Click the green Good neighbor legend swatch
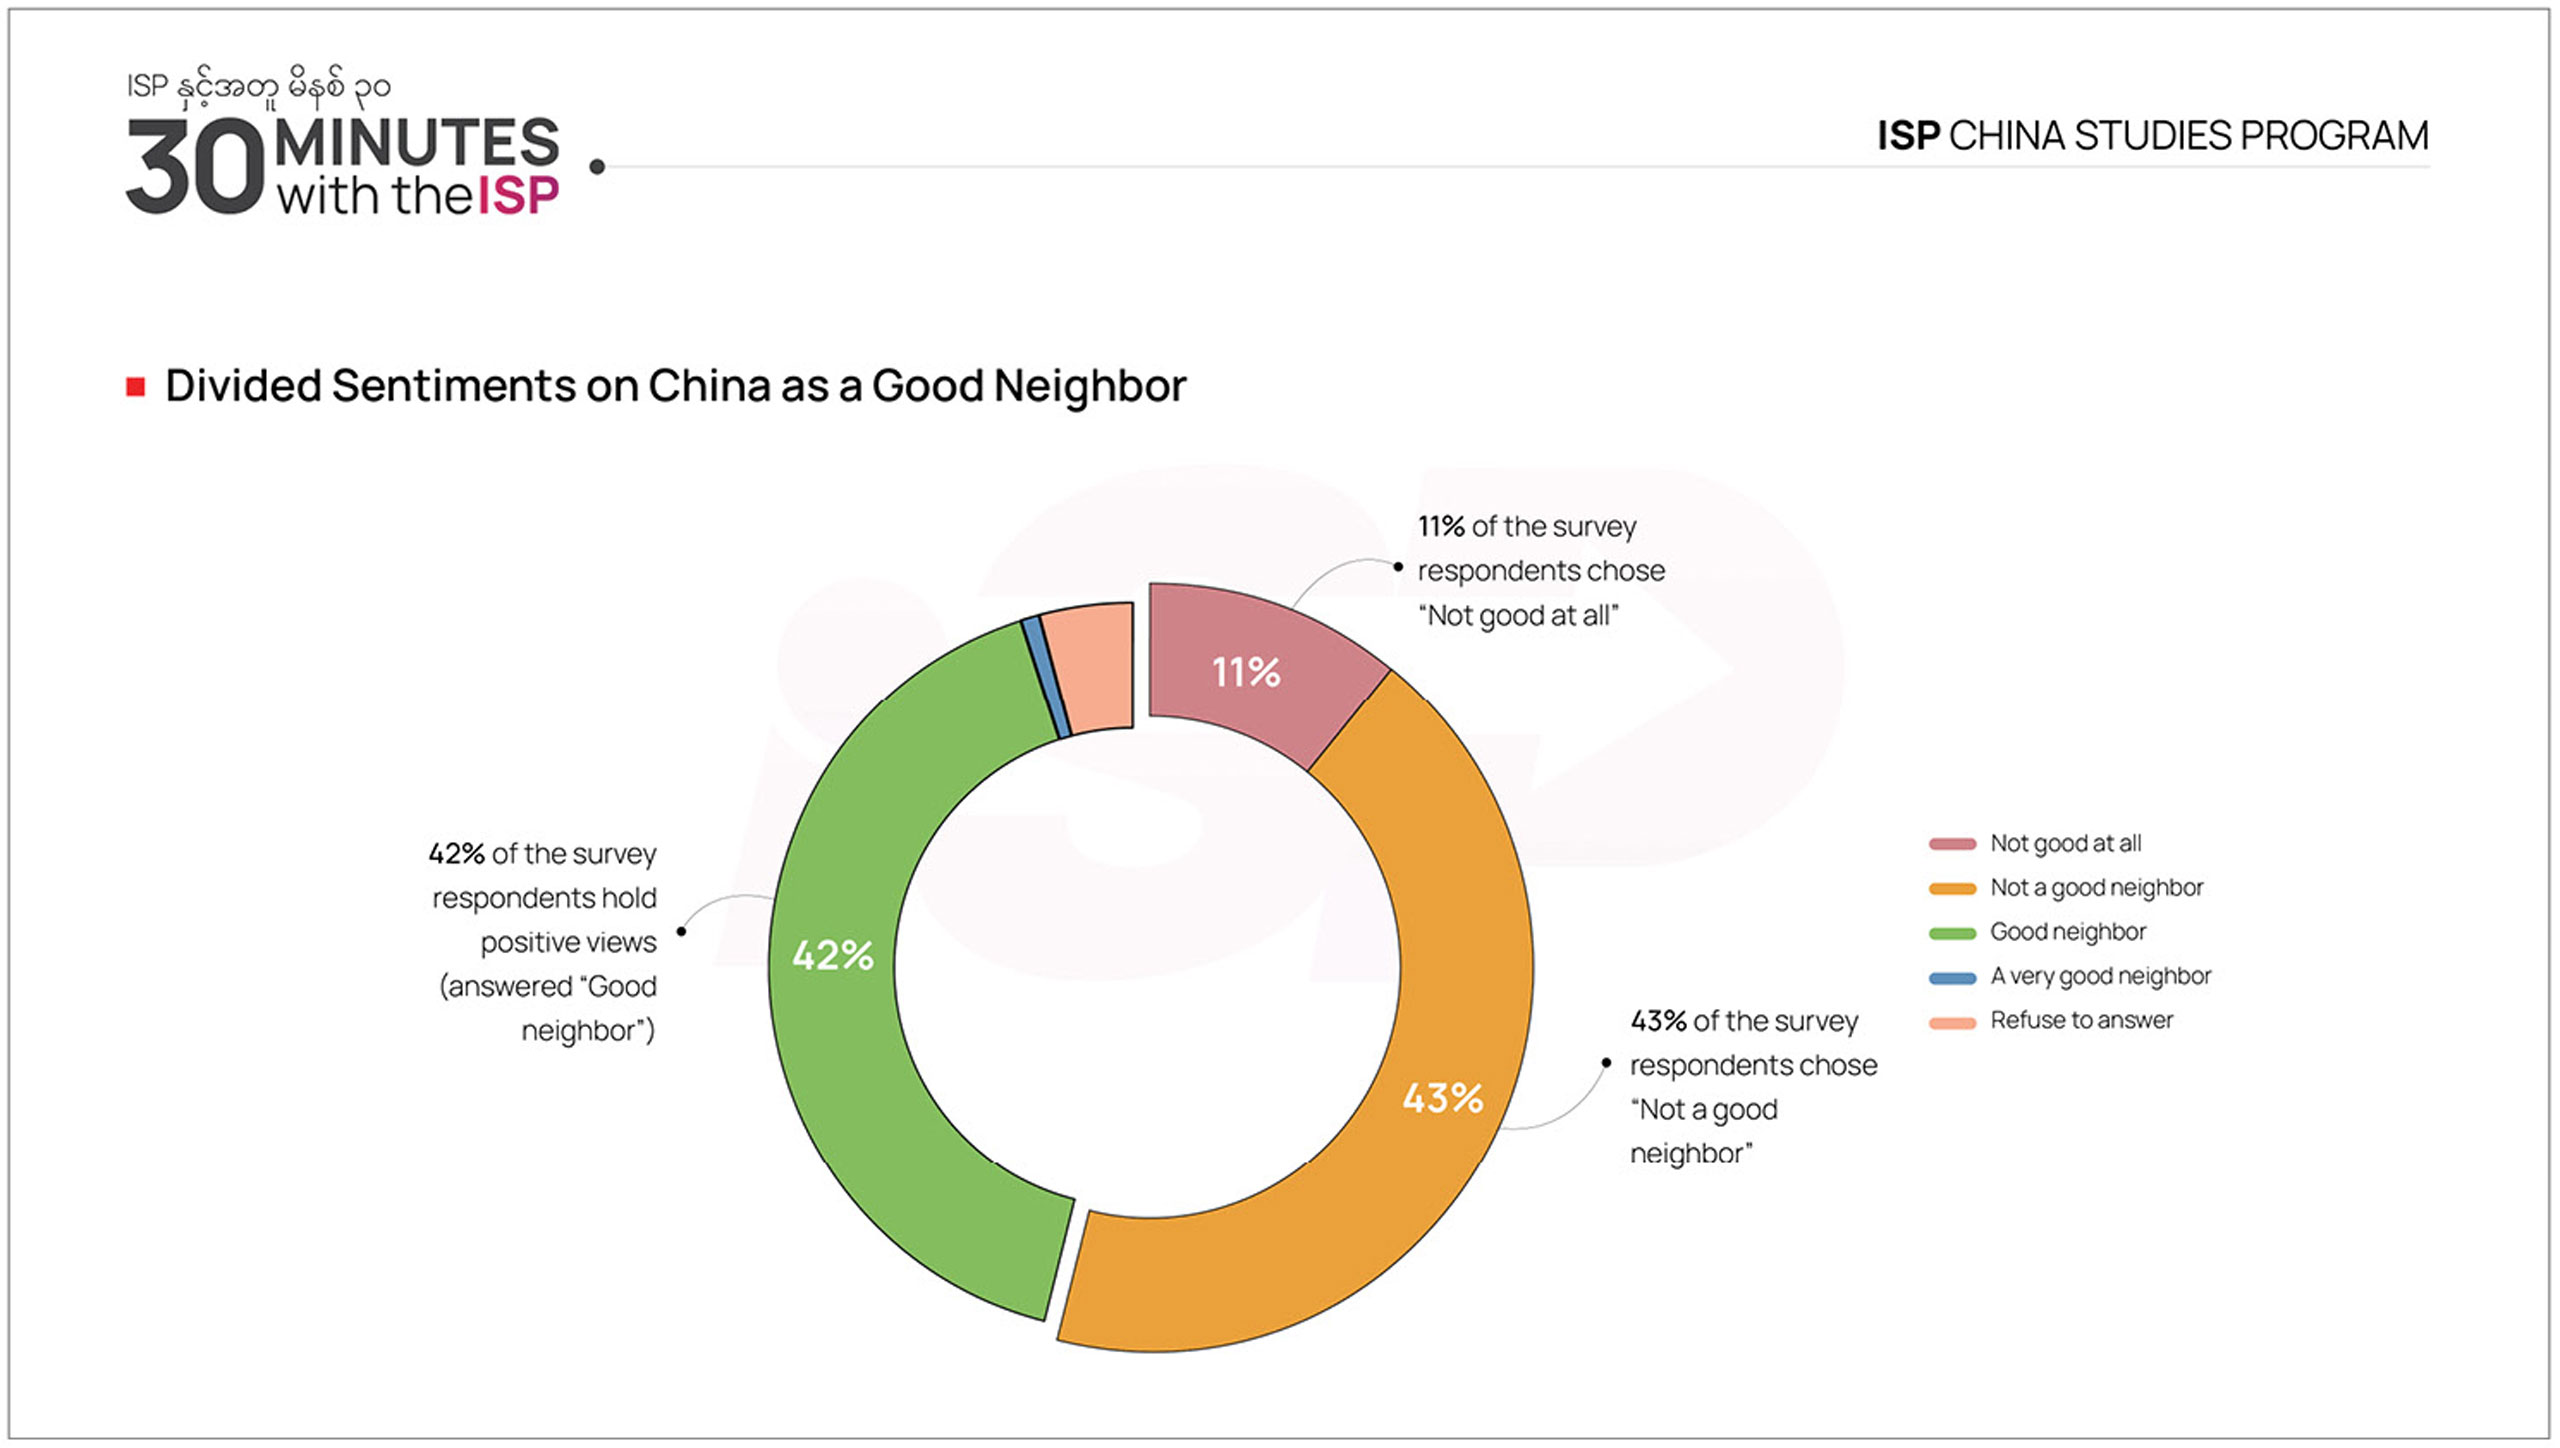Screen dimensions: 2560x1448 pos(1952,933)
